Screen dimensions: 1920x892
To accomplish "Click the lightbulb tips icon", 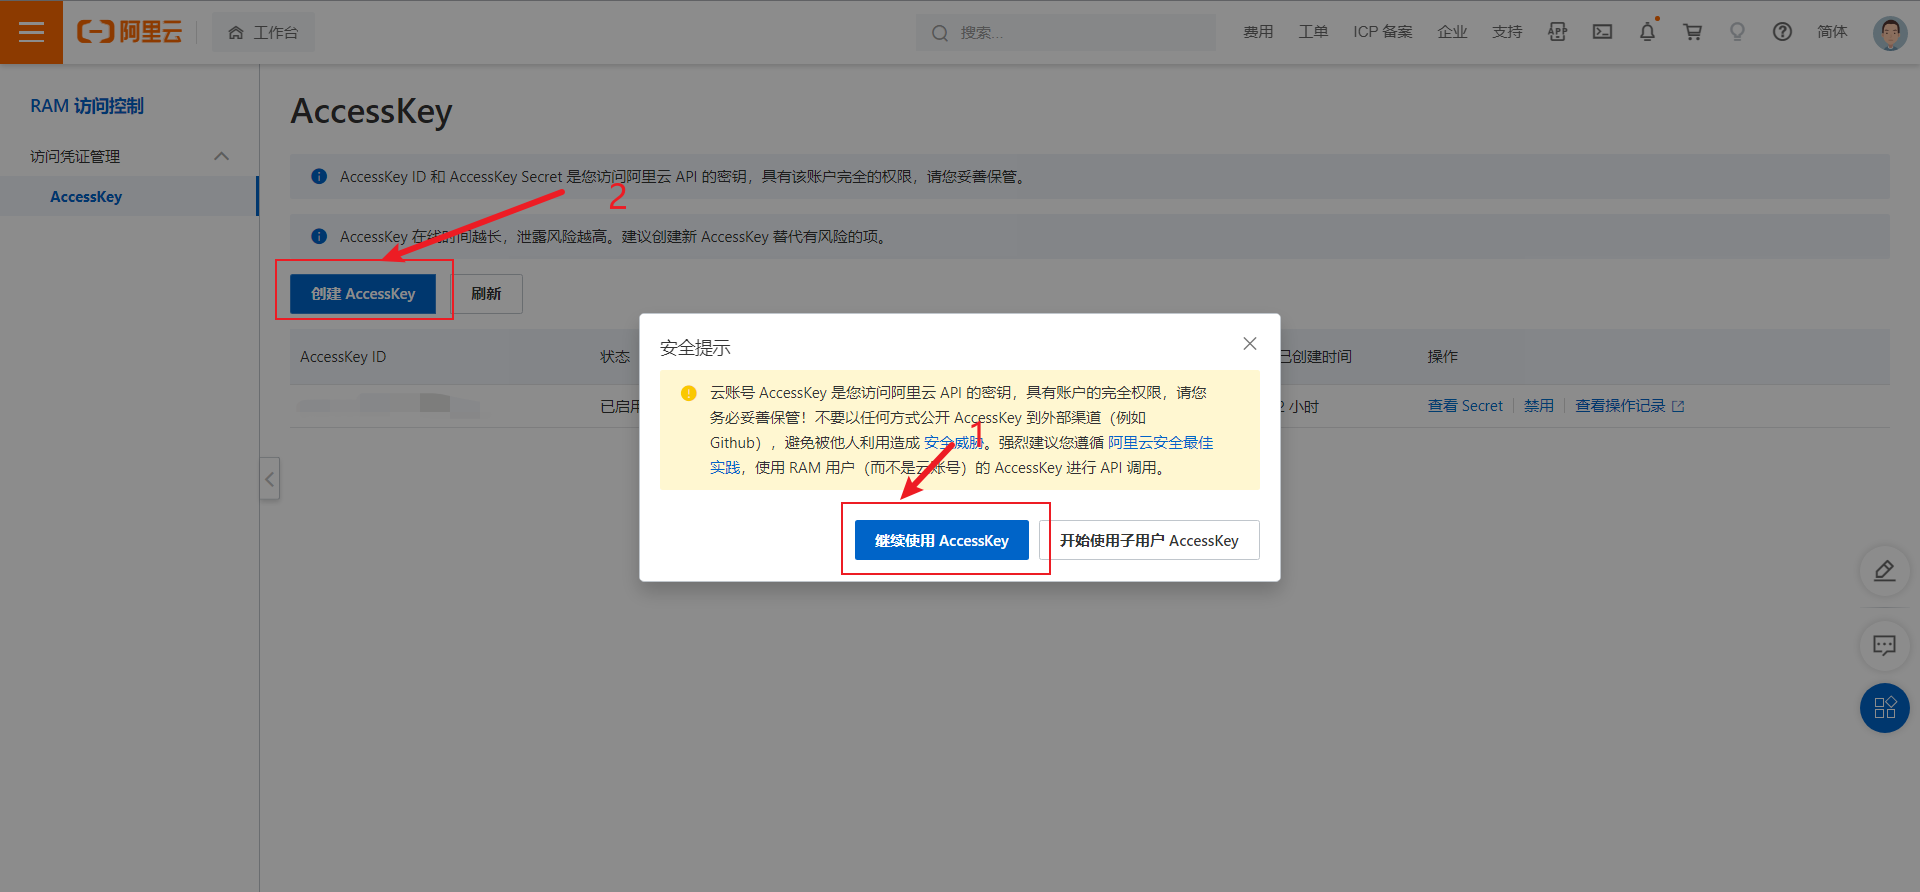I will click(x=1738, y=32).
